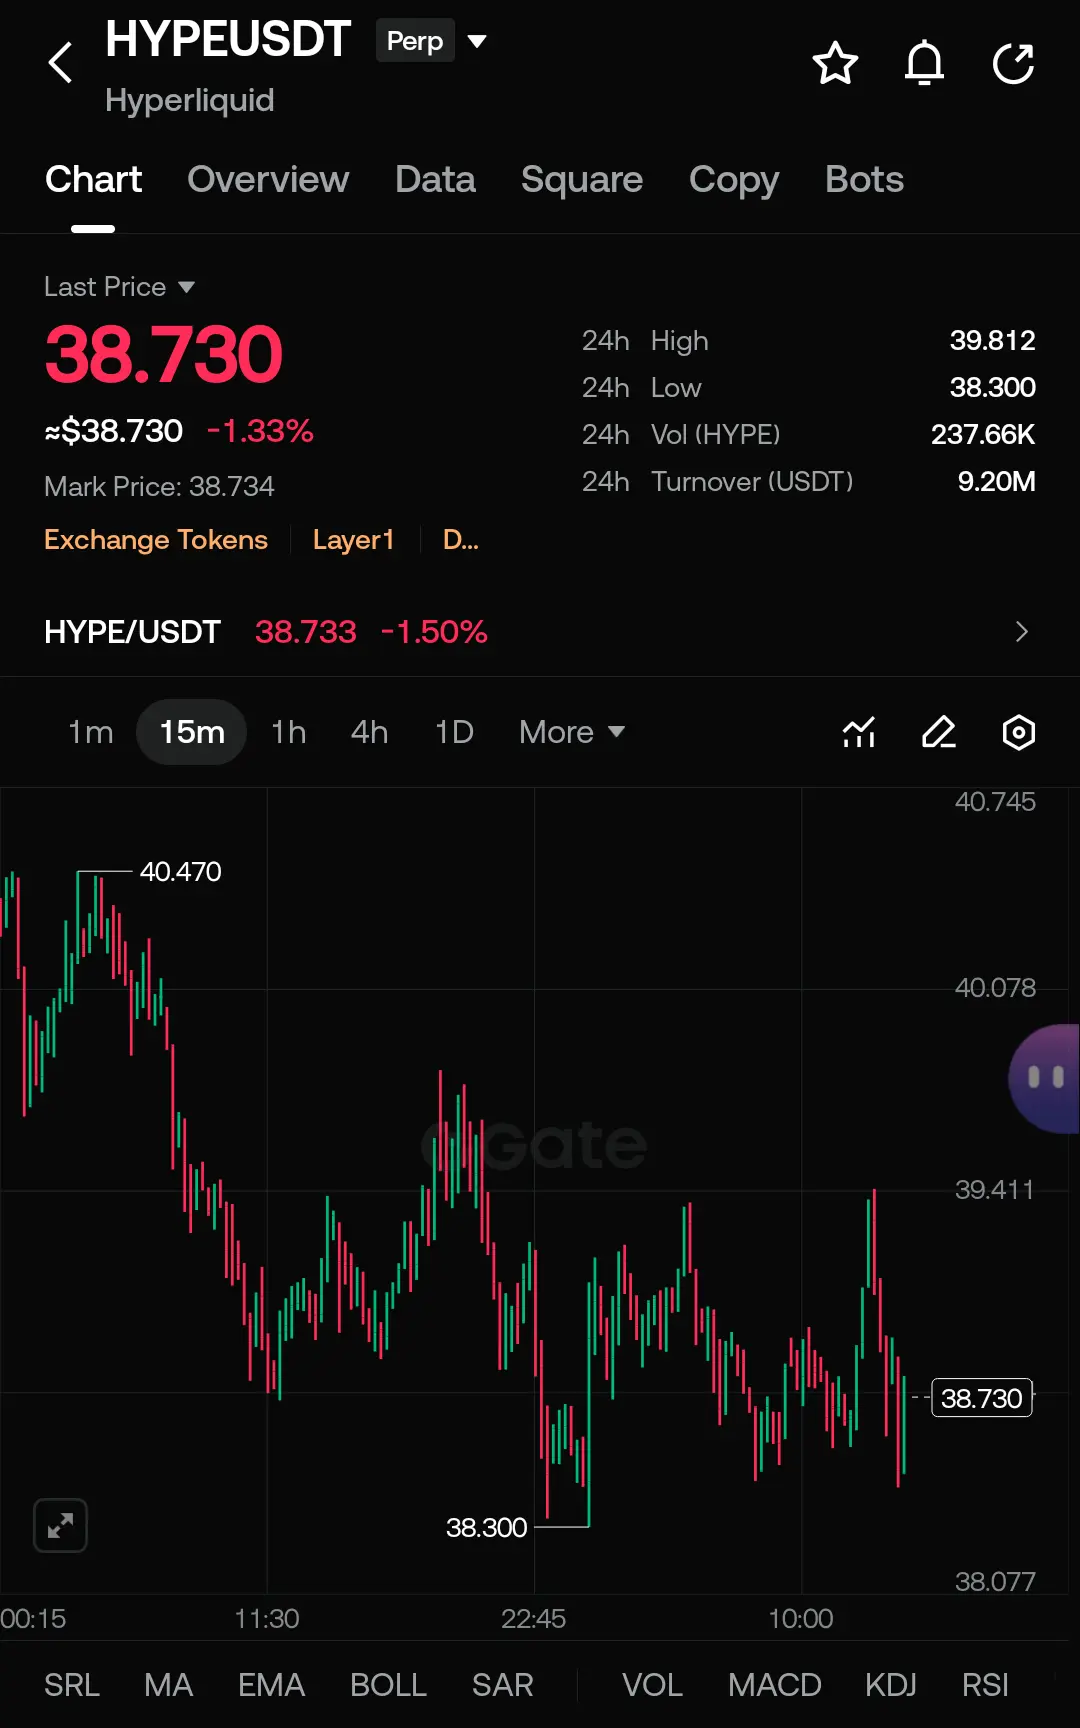
Task: Toggle the VOL sub-indicator
Action: 652,1685
